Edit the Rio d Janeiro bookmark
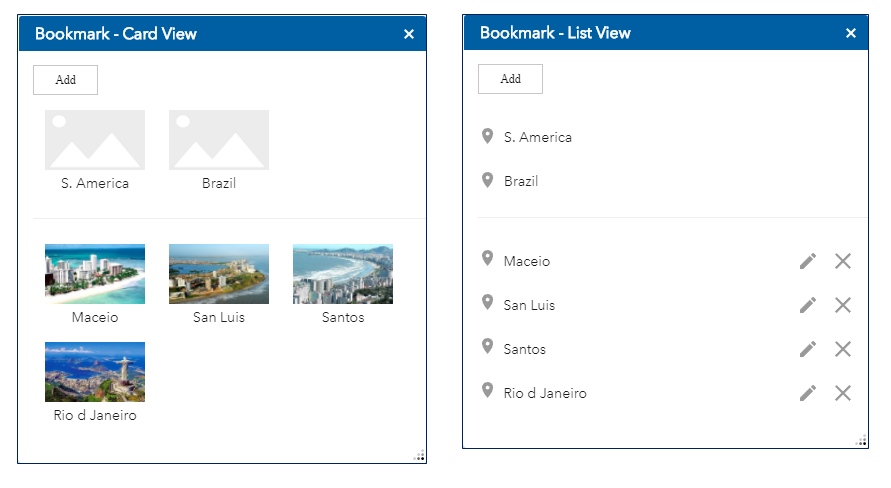Screen dimensions: 891x488 (x=808, y=393)
